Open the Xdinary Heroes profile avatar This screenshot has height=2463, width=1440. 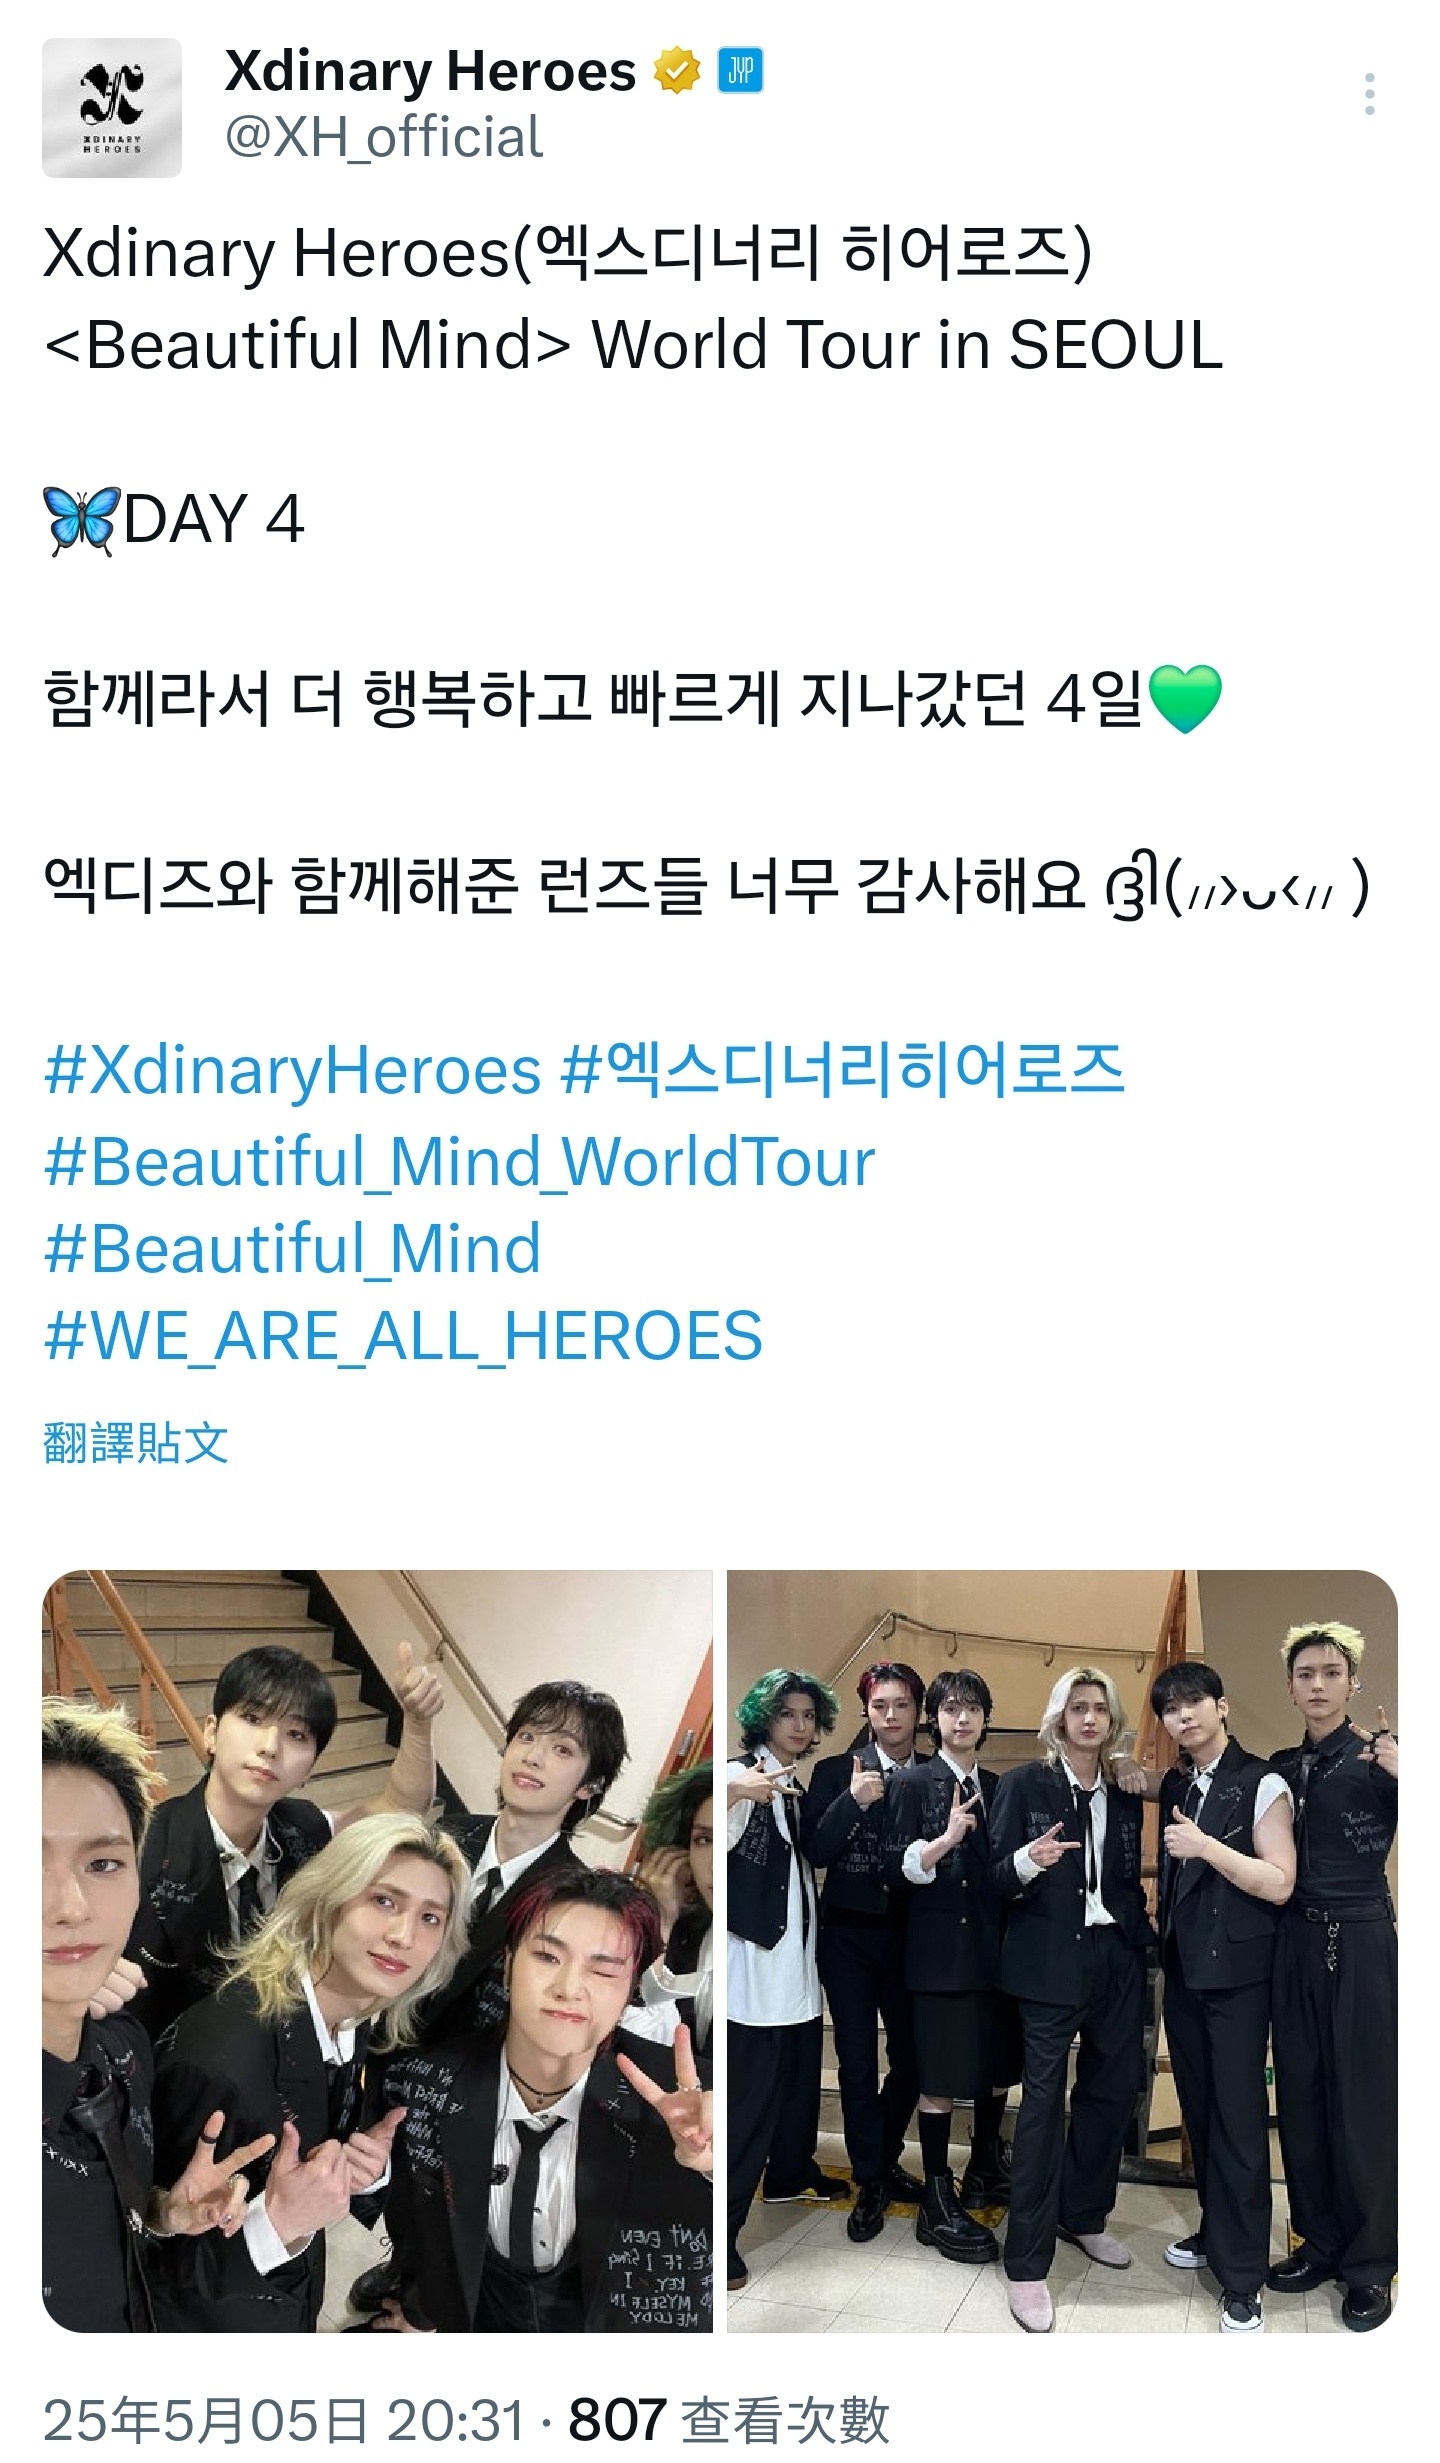[112, 108]
